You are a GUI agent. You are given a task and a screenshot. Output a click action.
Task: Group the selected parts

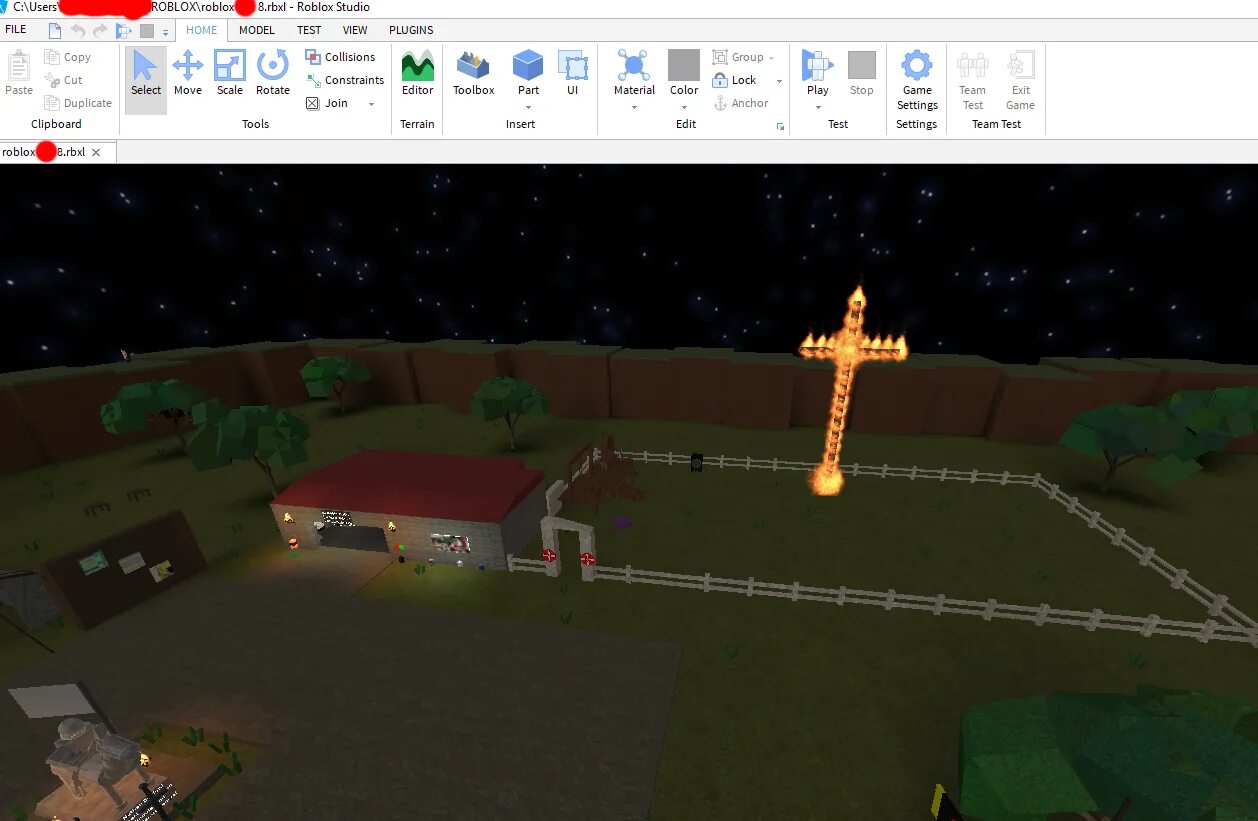tap(738, 57)
